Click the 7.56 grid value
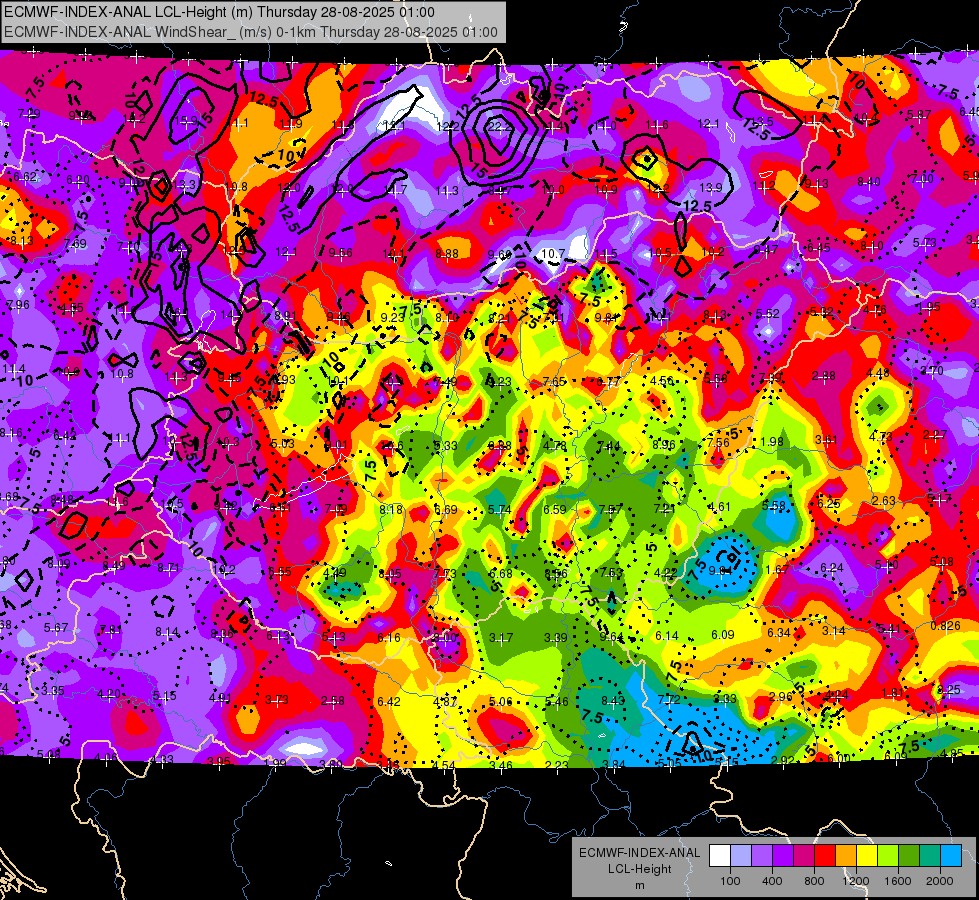 [718, 442]
